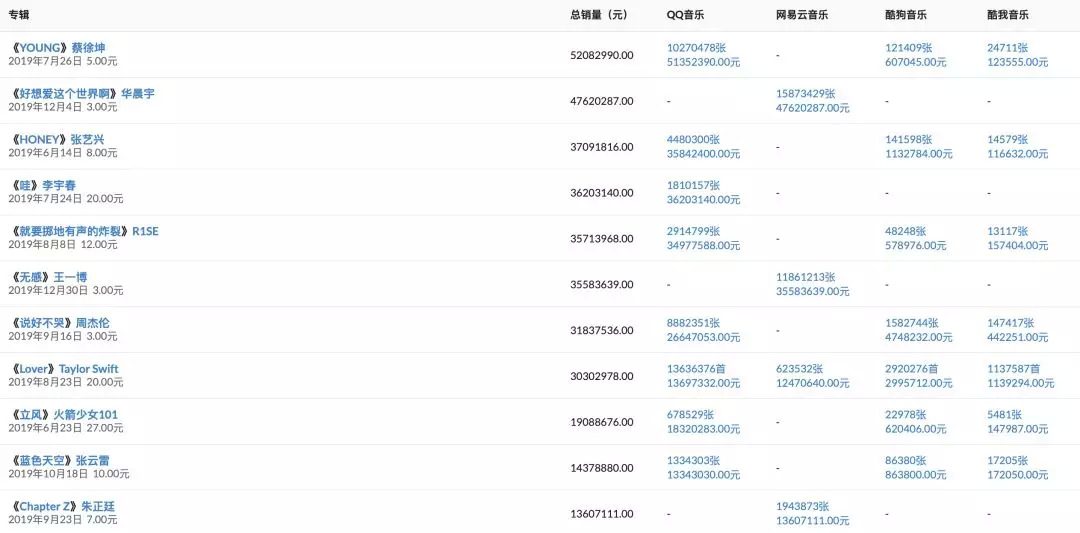This screenshot has height=533, width=1080.
Task: Select total sales value 36203140.00
Action: (x=602, y=193)
